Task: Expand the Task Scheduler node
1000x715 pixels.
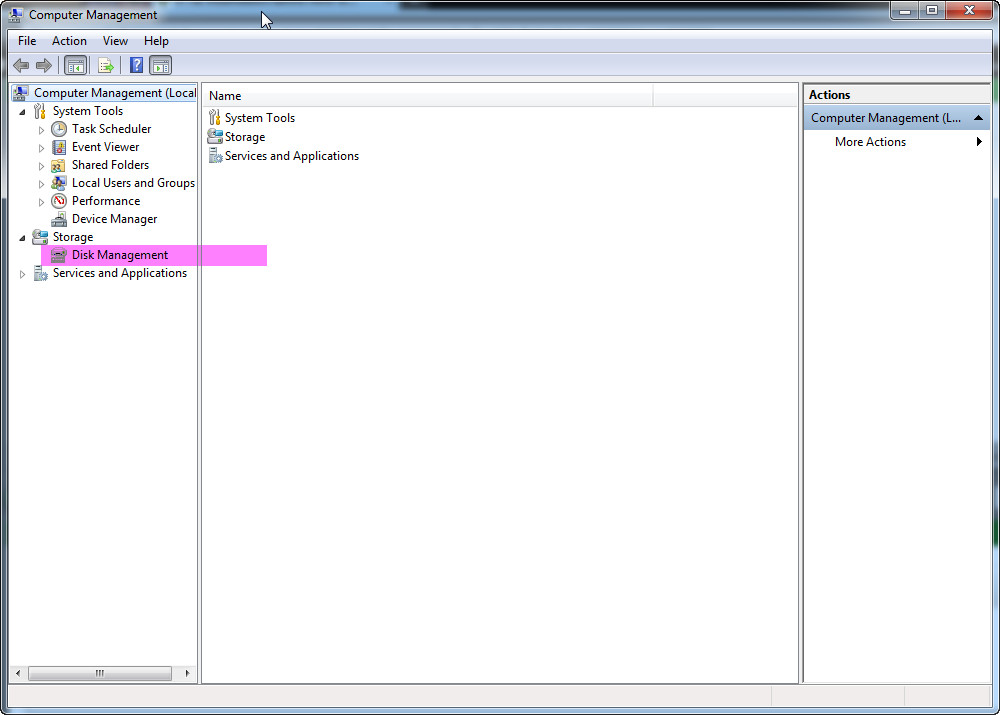Action: click(x=42, y=130)
